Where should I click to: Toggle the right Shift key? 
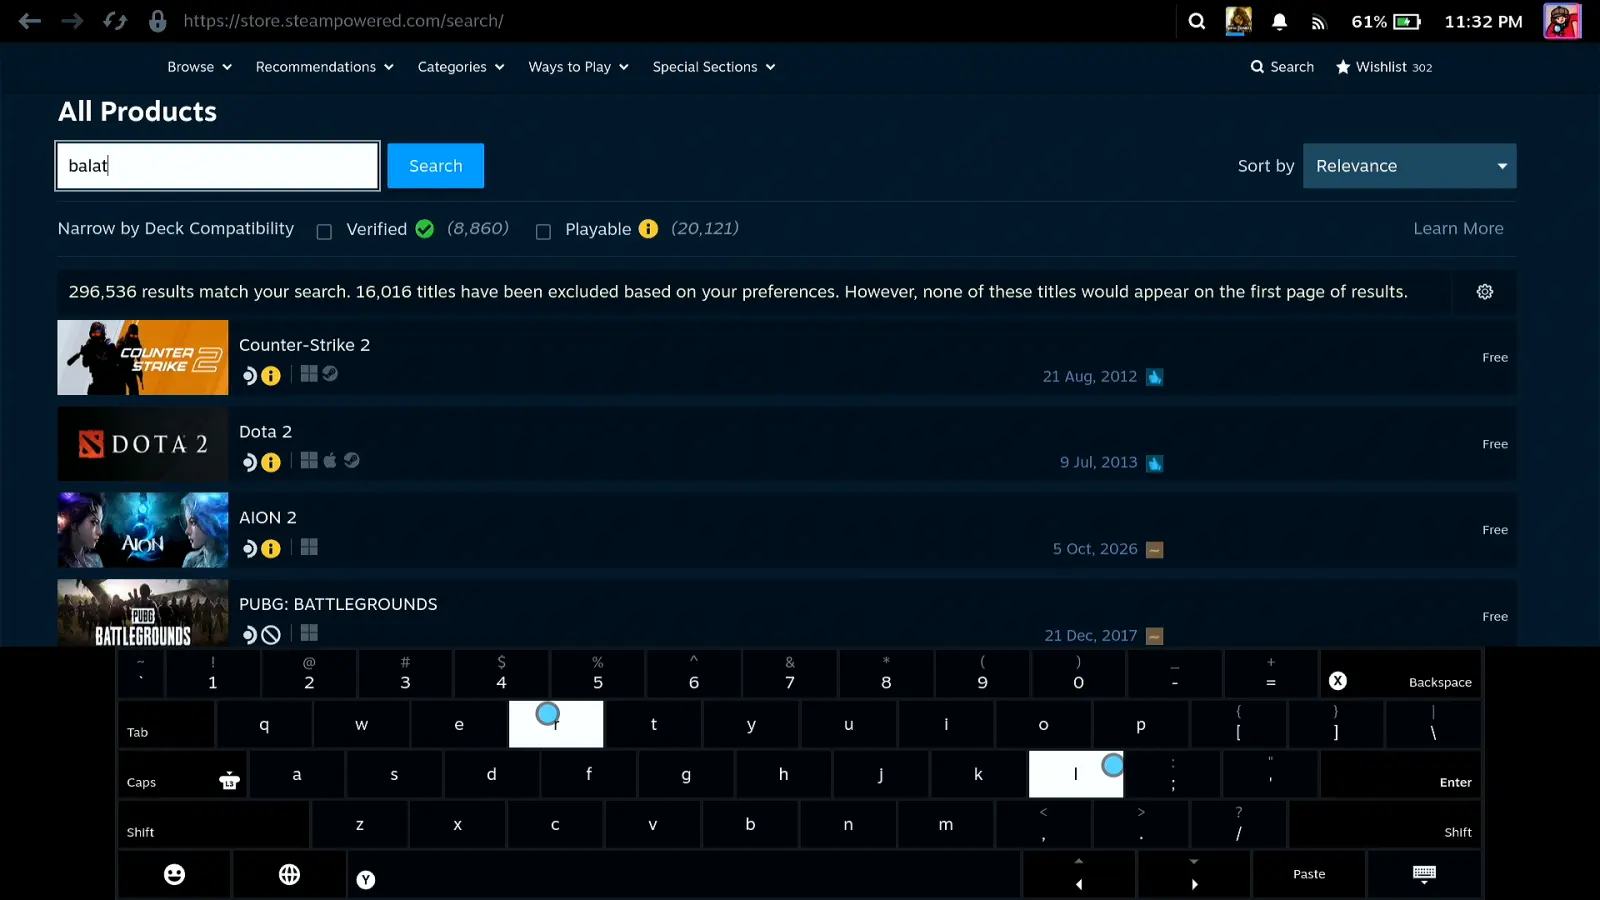click(x=1385, y=824)
